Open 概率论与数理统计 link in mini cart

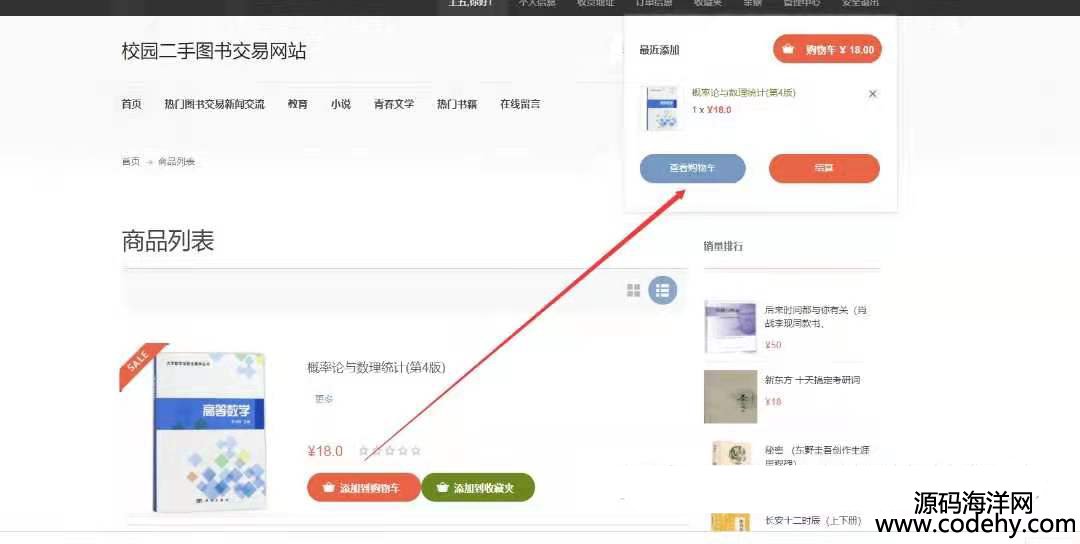[743, 92]
